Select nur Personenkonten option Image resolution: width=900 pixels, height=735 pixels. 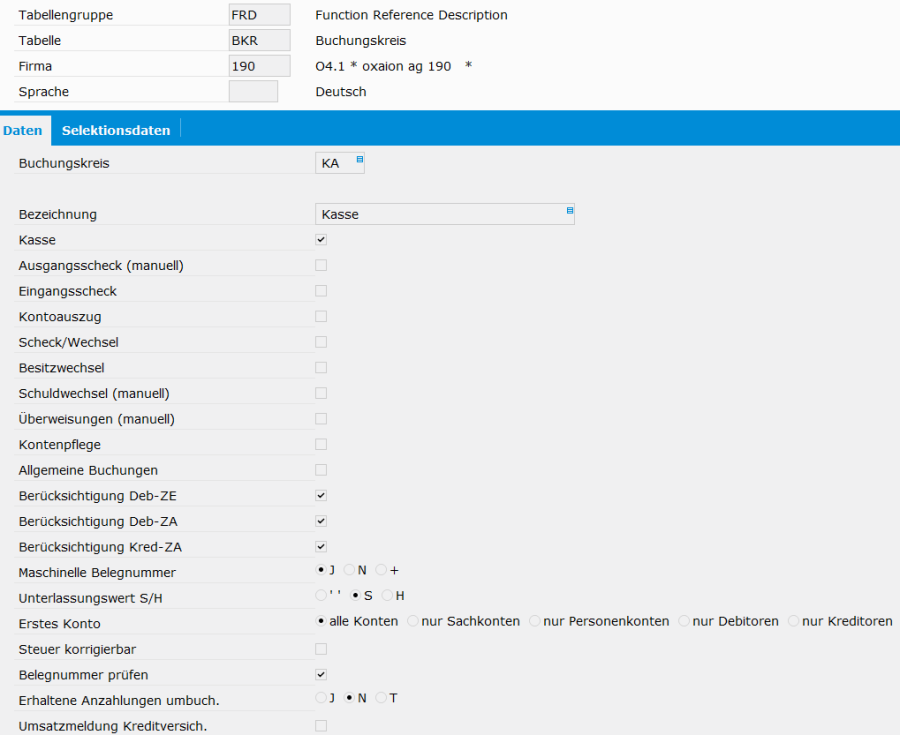point(534,621)
